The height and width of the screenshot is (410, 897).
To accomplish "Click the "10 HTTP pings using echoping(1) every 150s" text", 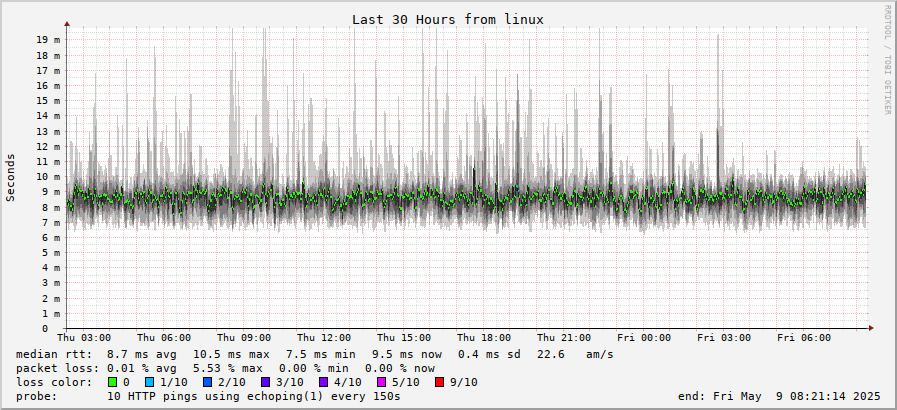I will coord(254,396).
